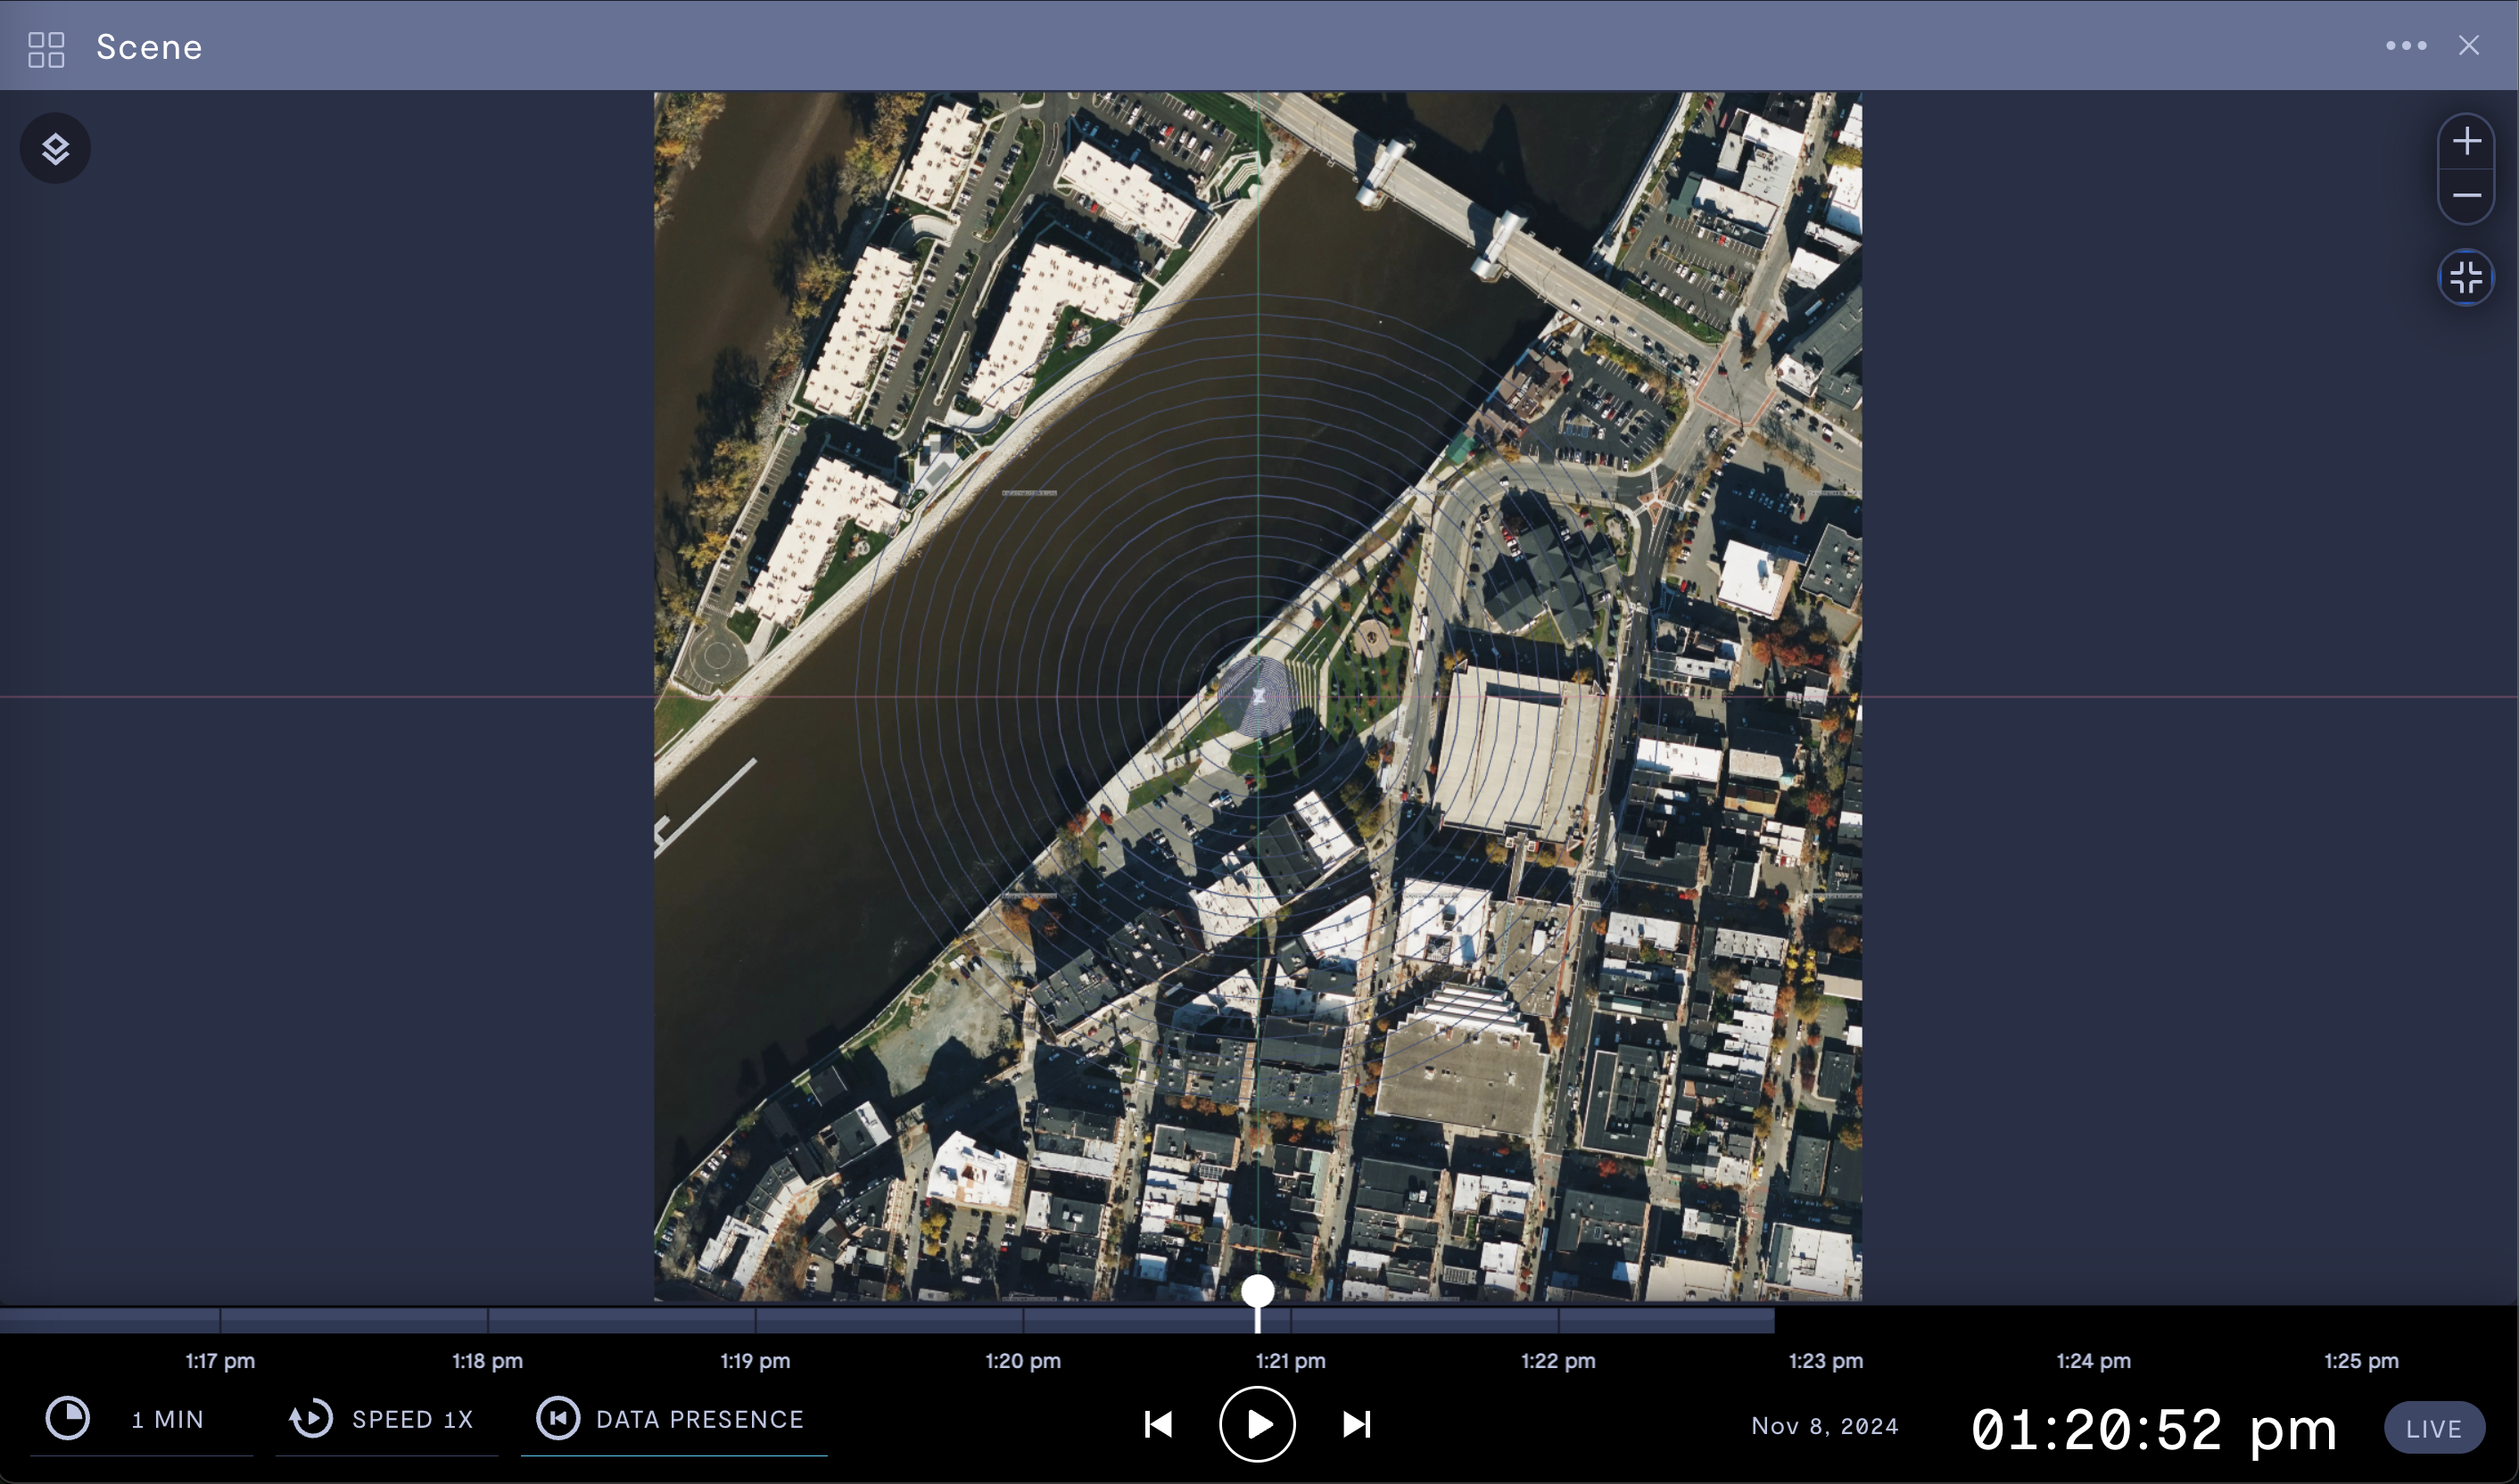Click the Scene menu title
The image size is (2519, 1484).
tap(150, 46)
